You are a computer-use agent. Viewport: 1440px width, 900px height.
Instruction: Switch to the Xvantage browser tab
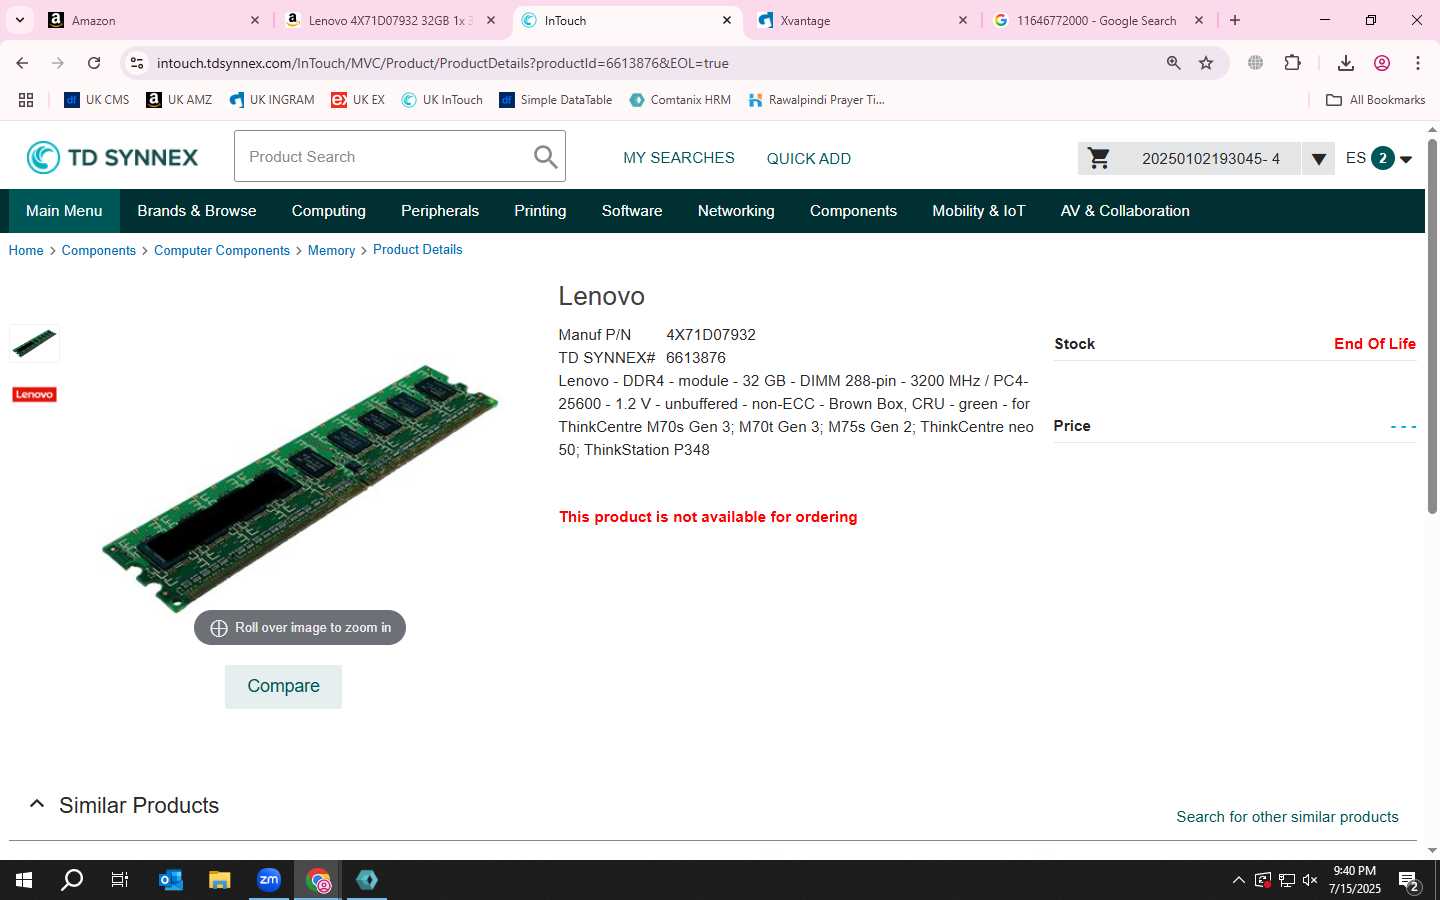pos(862,20)
